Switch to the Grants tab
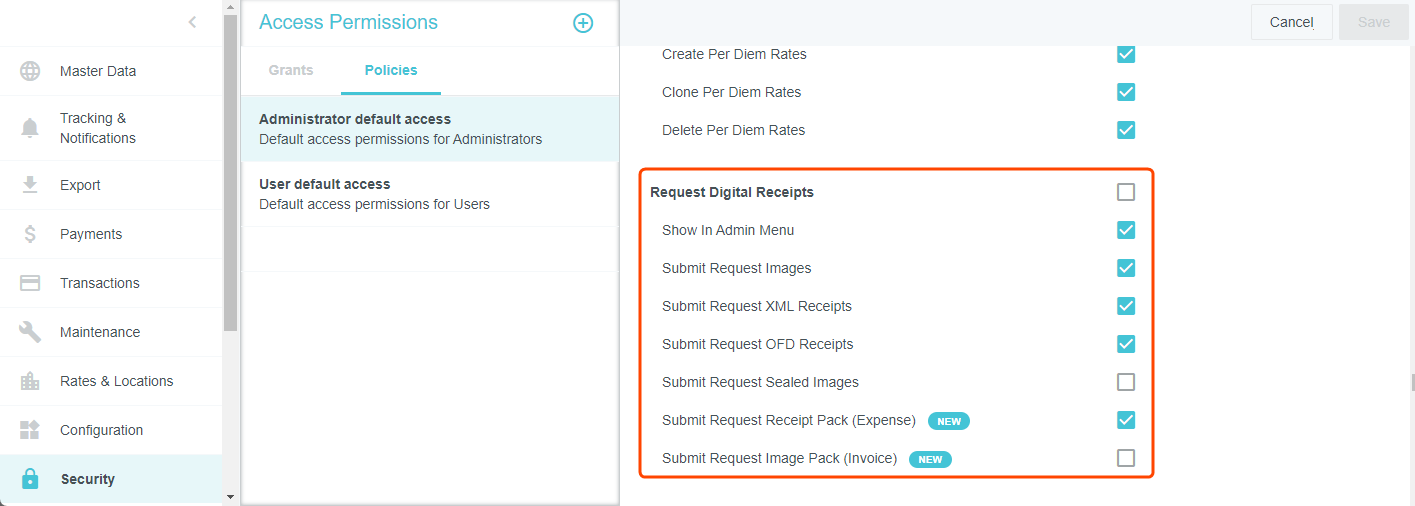Screen dimensions: 1415x506 [291, 70]
